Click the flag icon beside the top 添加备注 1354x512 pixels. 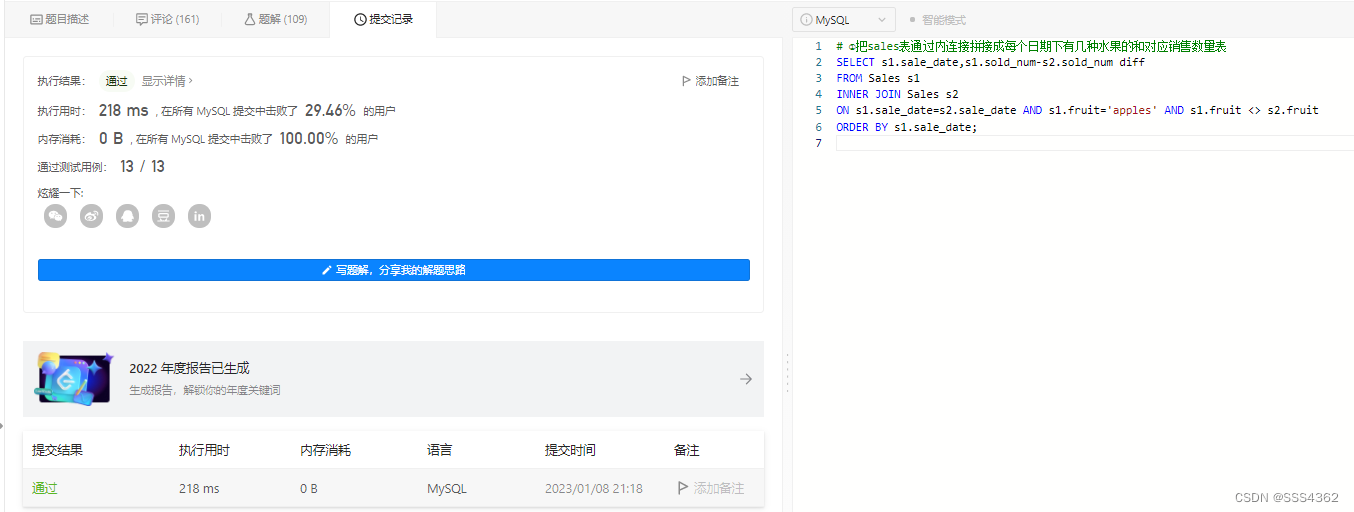click(x=686, y=81)
